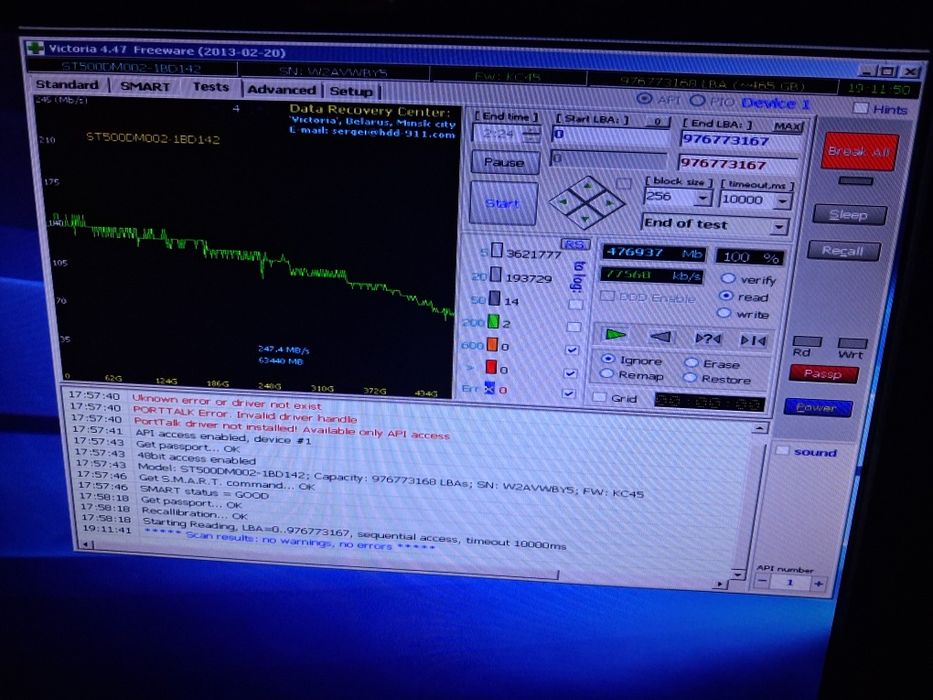Click the log horizontal scrollbar left arrow
Viewport: 933px width, 700px height.
(x=87, y=544)
